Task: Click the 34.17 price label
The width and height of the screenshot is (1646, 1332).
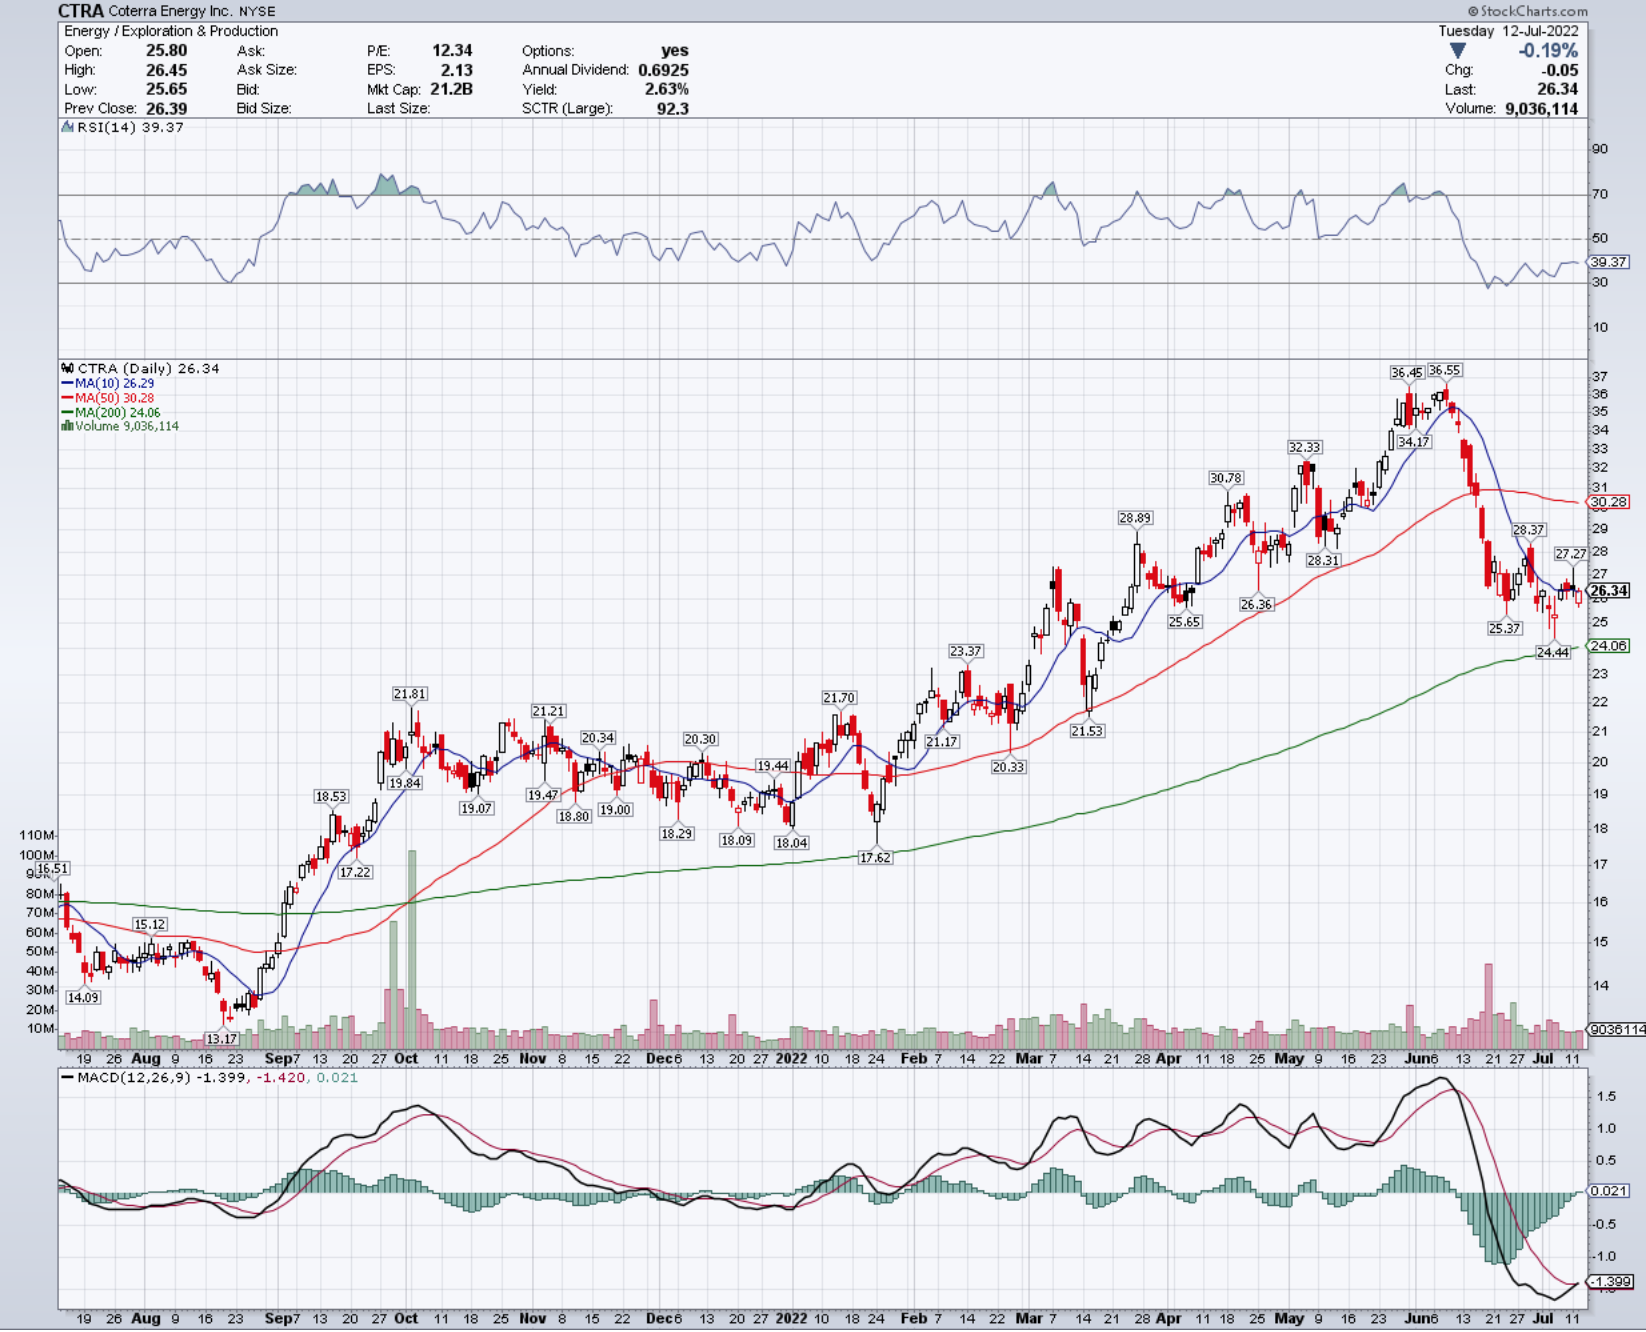Action: 1414,441
